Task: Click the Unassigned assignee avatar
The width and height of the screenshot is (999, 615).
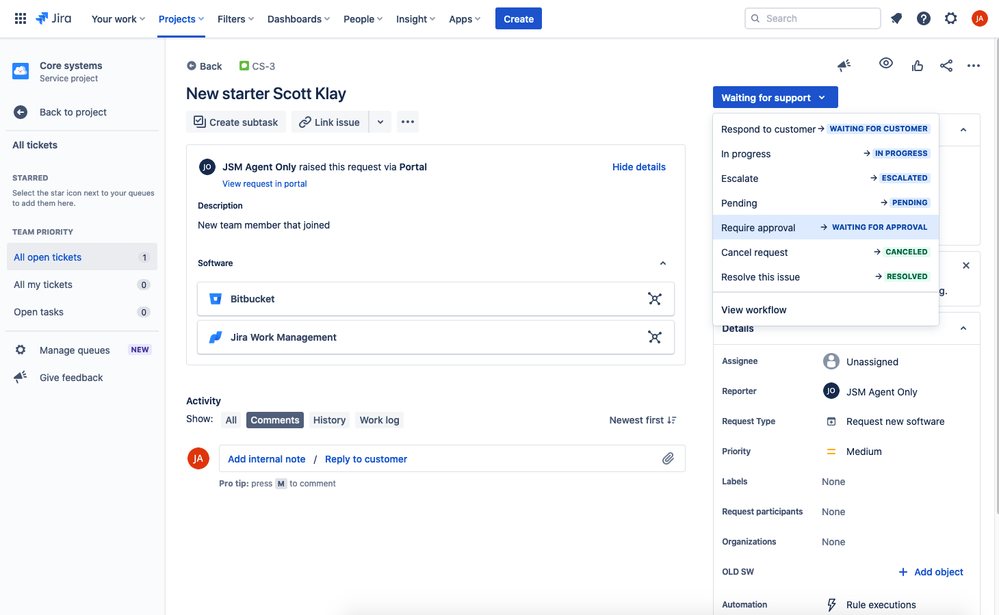Action: [831, 361]
